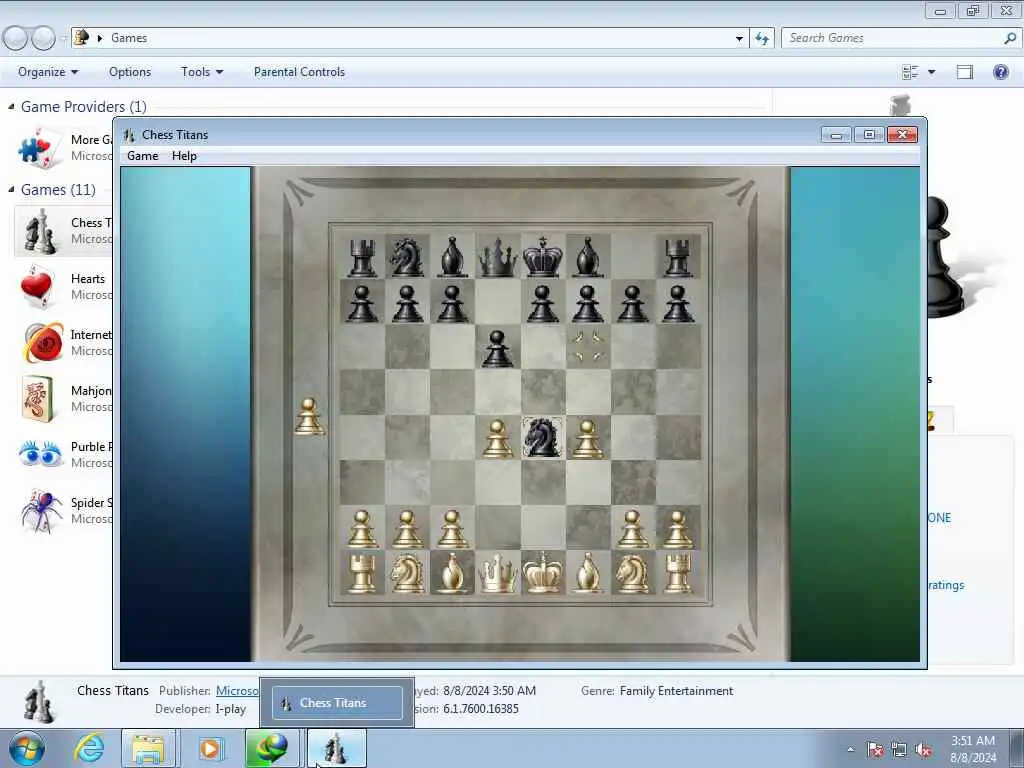Screen dimensions: 1024x768
Task: Collapse the Game Providers group
Action: 11,106
